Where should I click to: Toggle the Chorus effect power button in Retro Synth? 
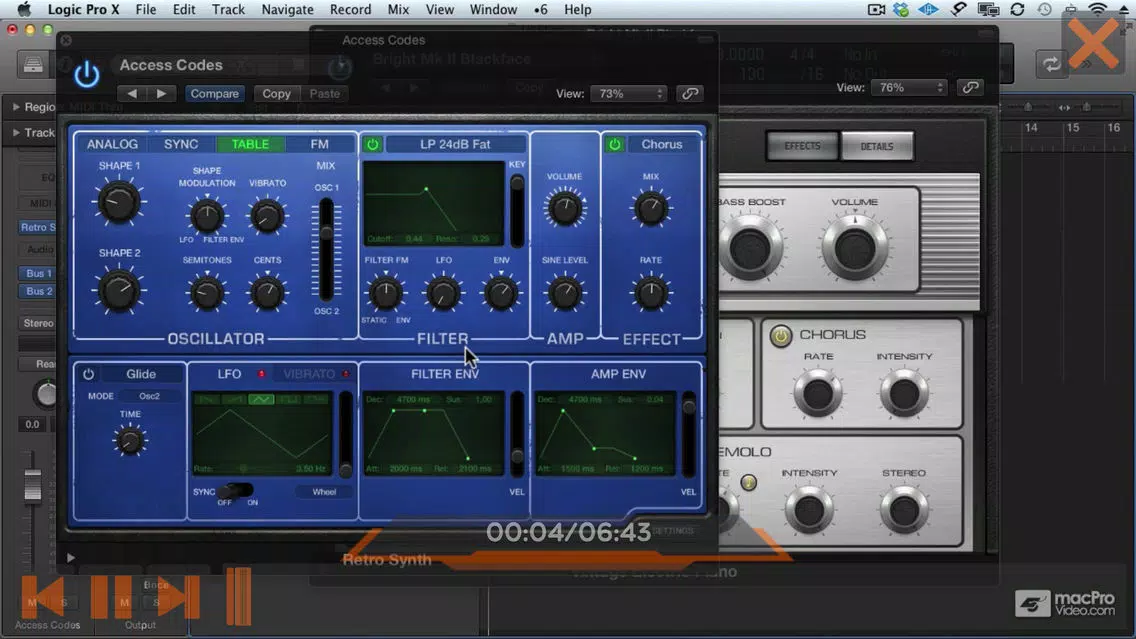[614, 144]
